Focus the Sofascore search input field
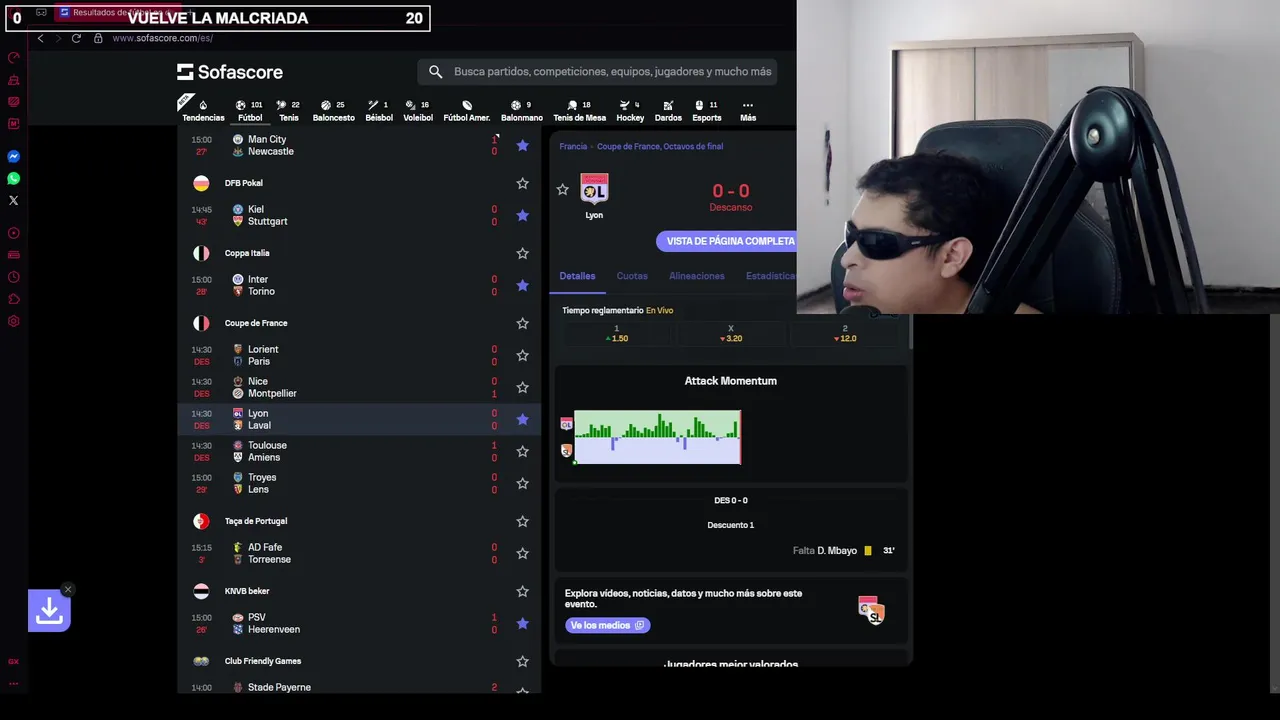The width and height of the screenshot is (1280, 720). click(x=612, y=72)
